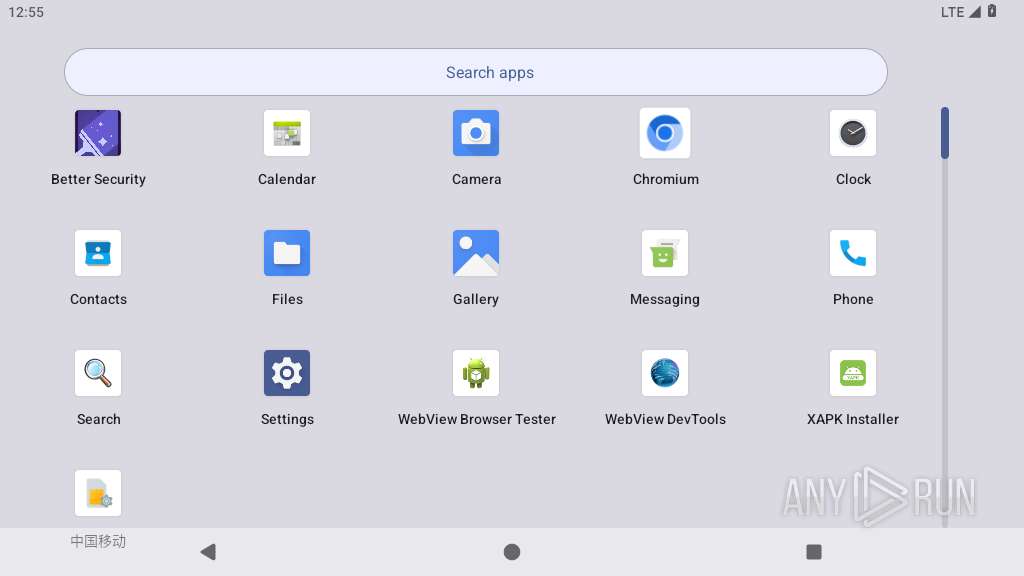Launch WebView Browser Tester

click(476, 373)
